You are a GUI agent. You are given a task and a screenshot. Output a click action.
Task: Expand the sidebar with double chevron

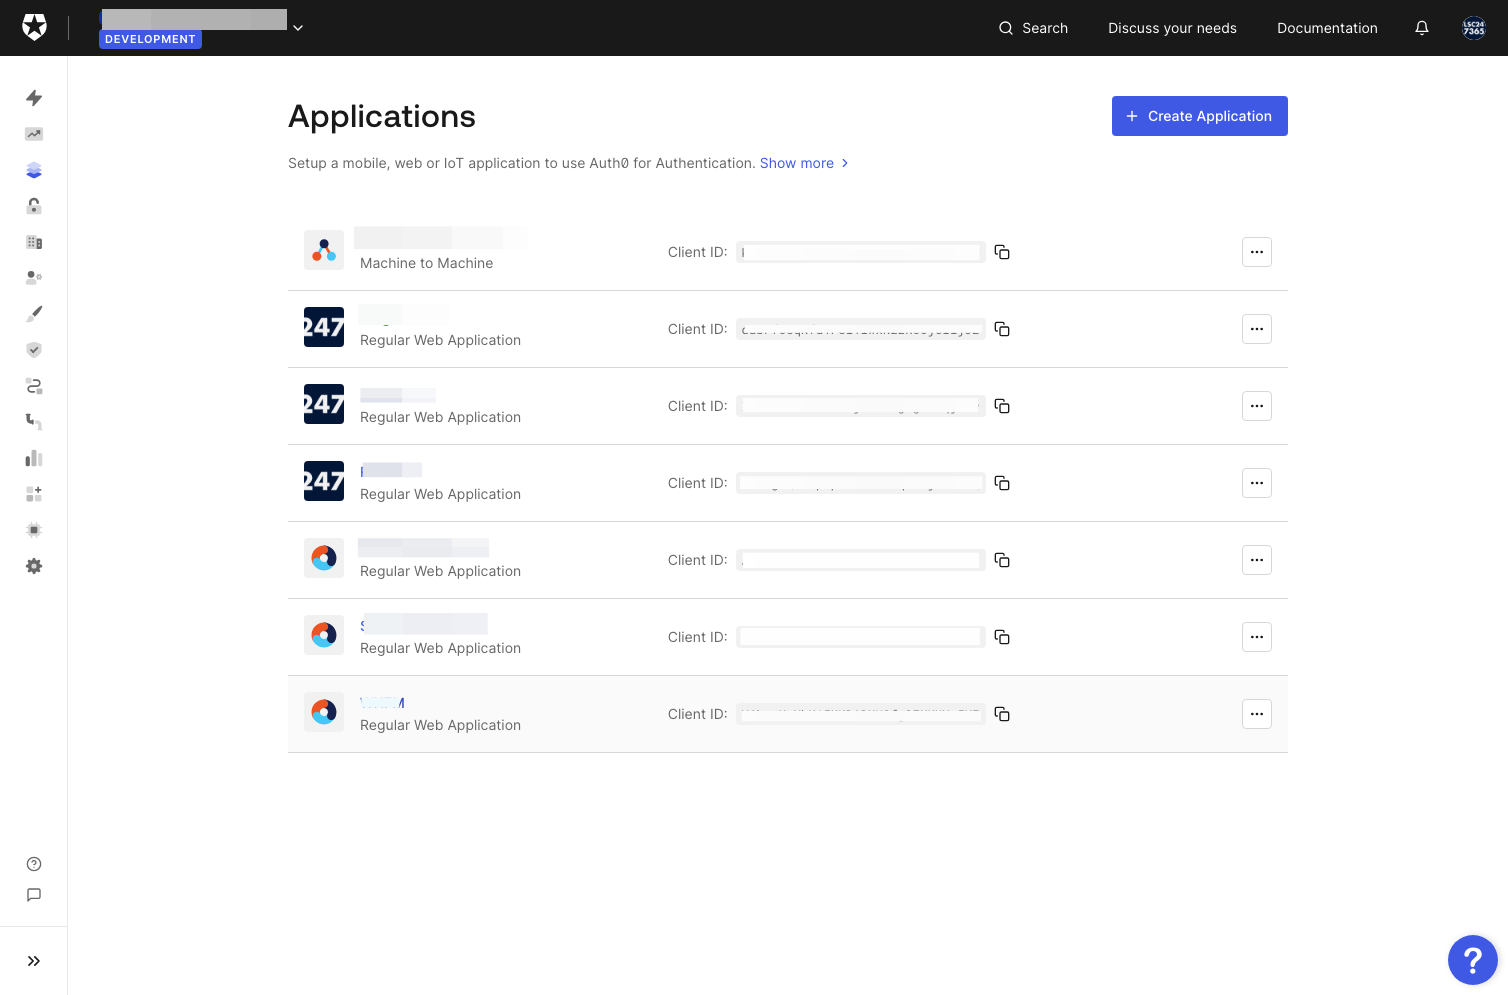[x=34, y=961]
